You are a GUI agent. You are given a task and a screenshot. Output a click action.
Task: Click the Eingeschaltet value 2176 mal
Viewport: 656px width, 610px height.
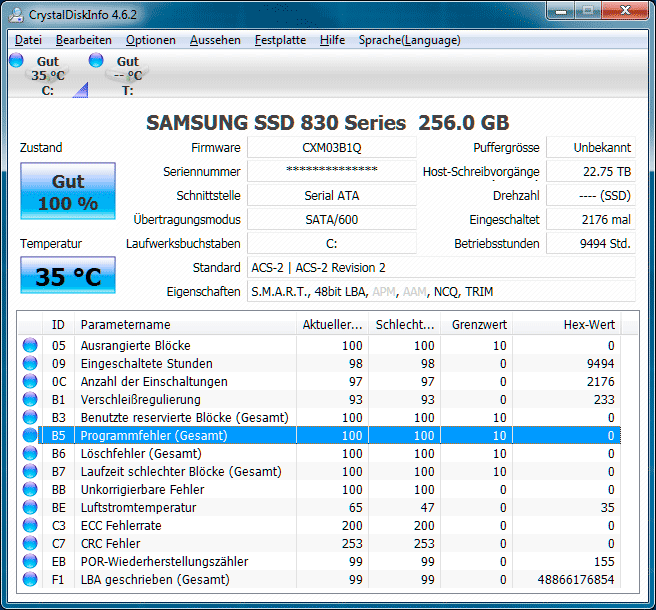(591, 220)
